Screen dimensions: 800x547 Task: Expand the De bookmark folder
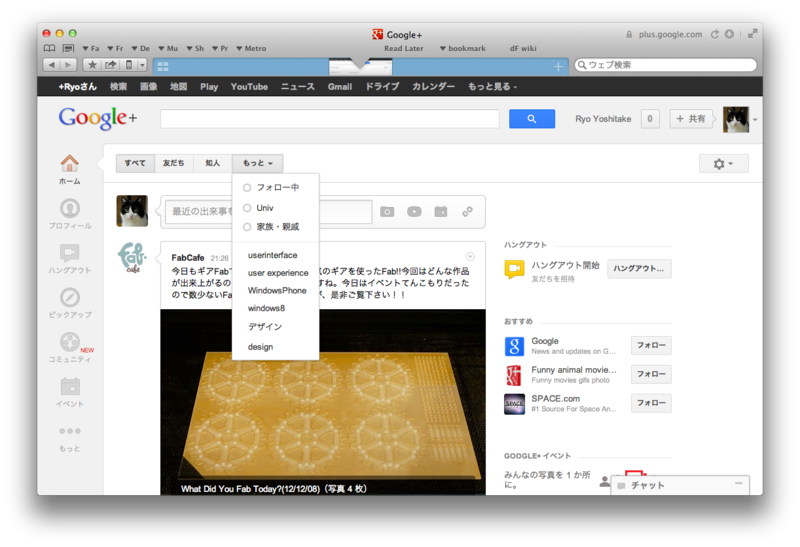[140, 48]
